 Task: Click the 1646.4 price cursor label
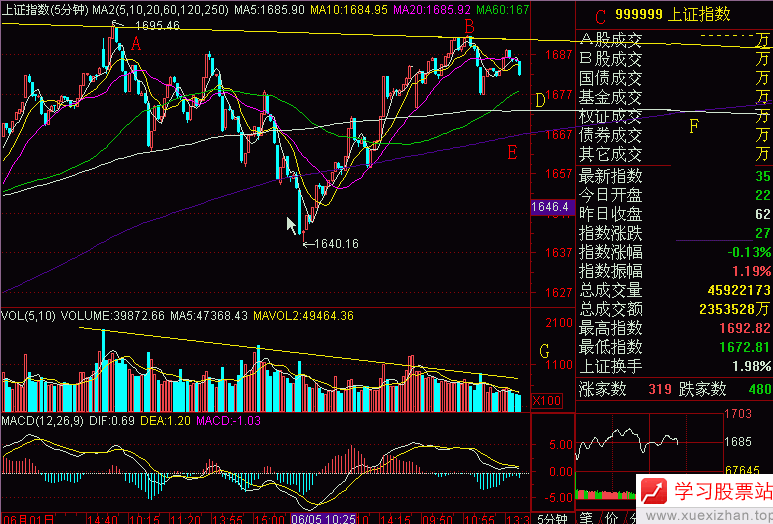pos(553,207)
